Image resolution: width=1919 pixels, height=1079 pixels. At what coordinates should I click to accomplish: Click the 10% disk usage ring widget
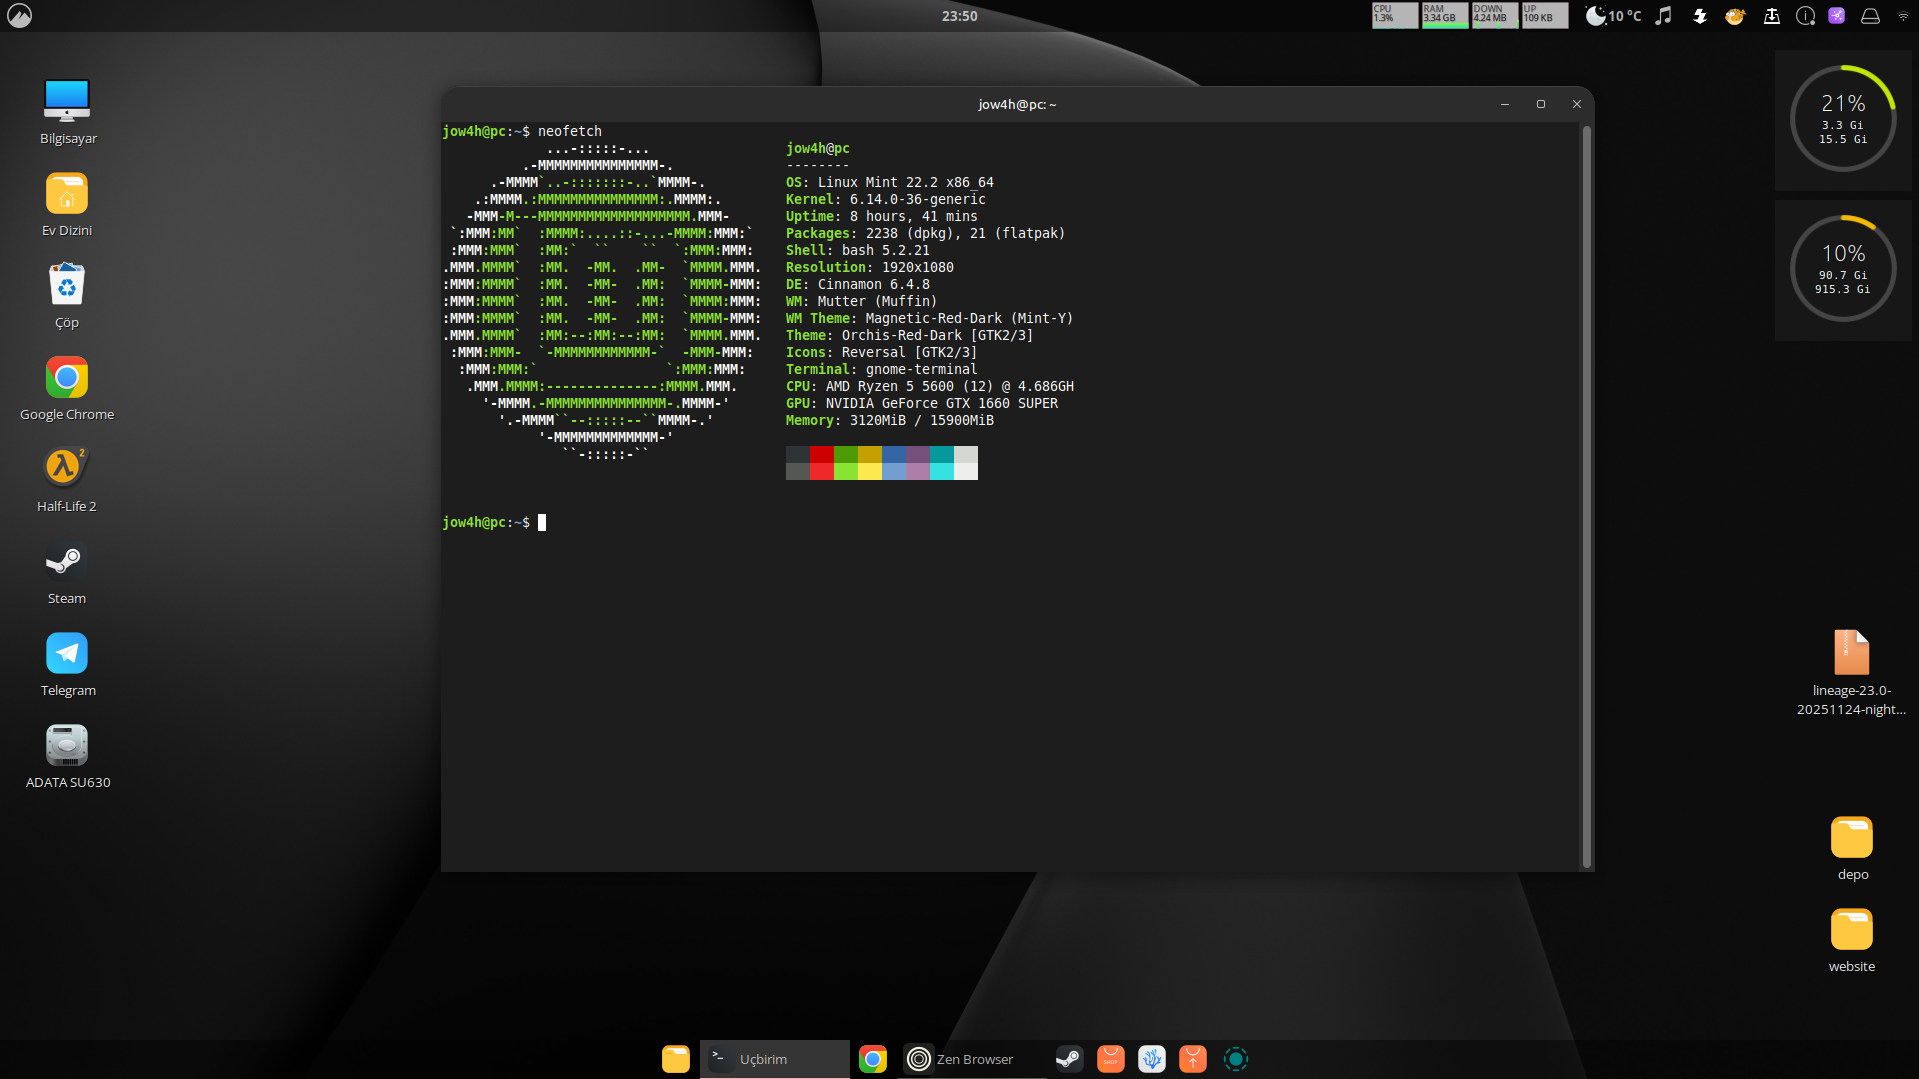(1843, 268)
